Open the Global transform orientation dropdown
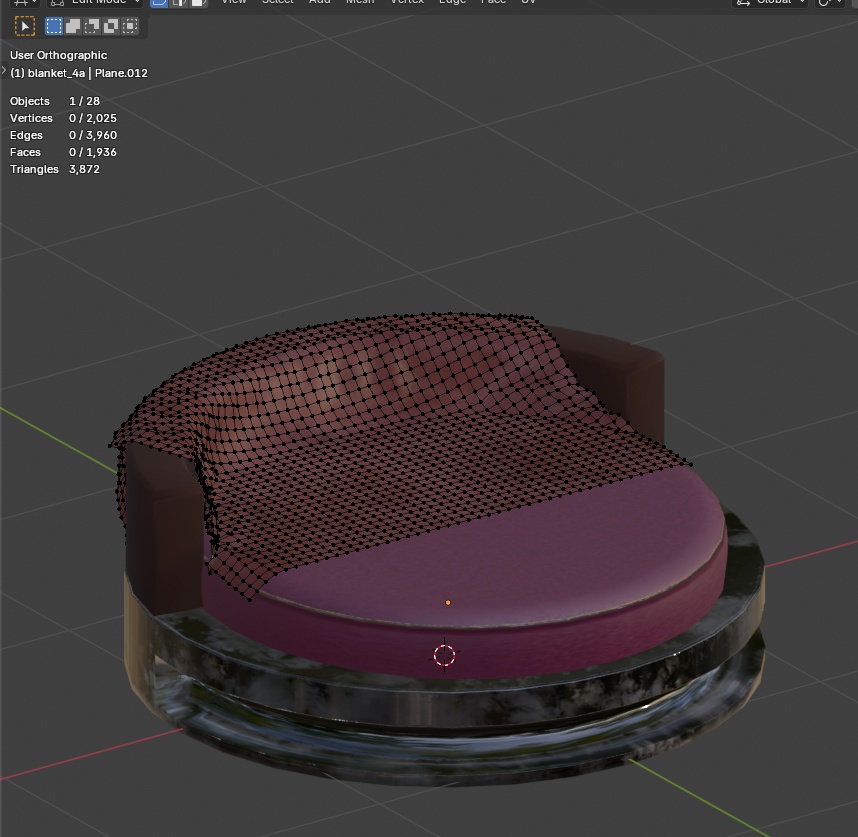 [770, 3]
